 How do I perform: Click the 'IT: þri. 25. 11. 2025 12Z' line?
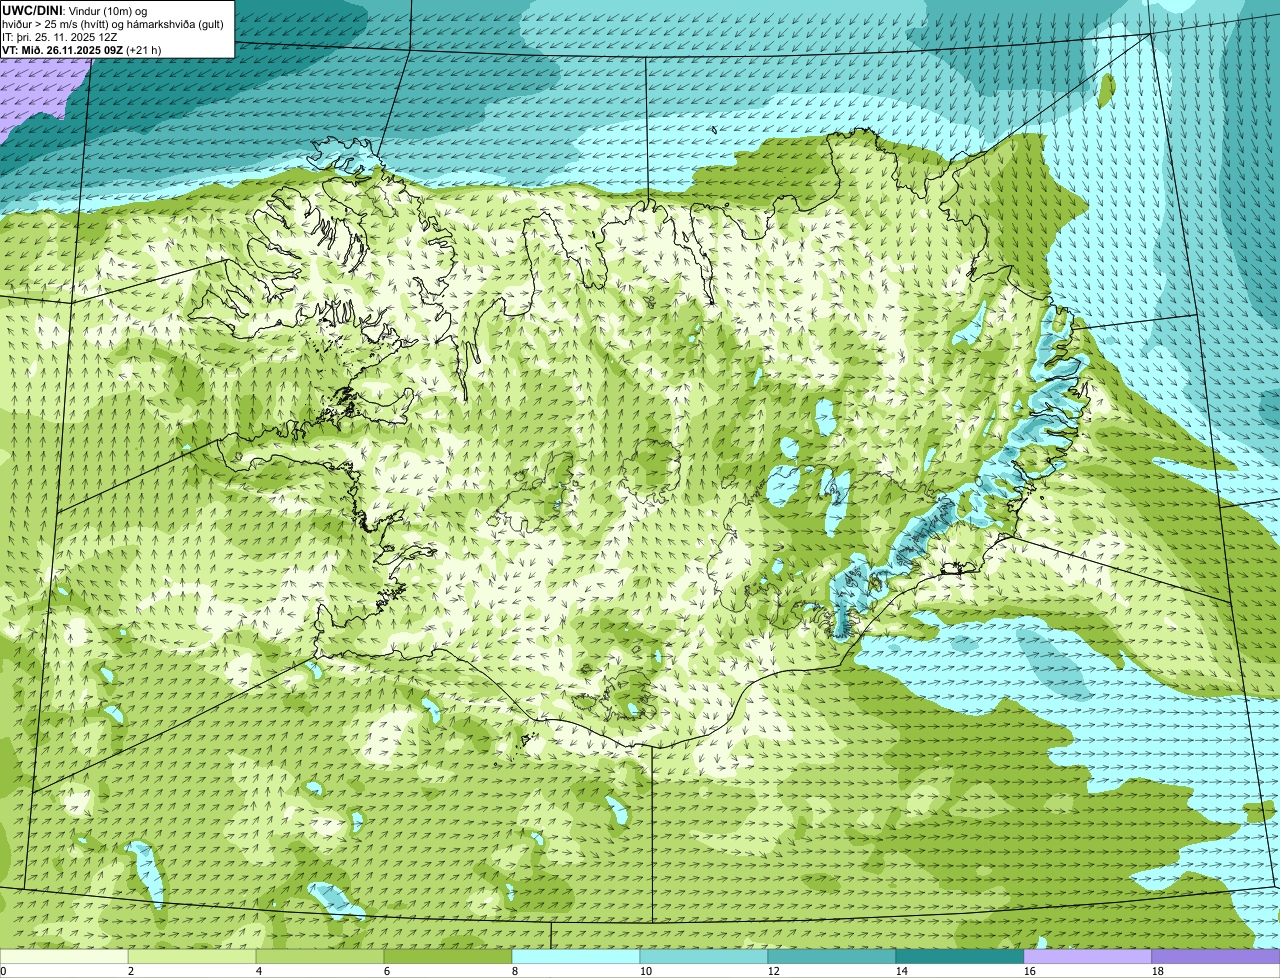(59, 36)
